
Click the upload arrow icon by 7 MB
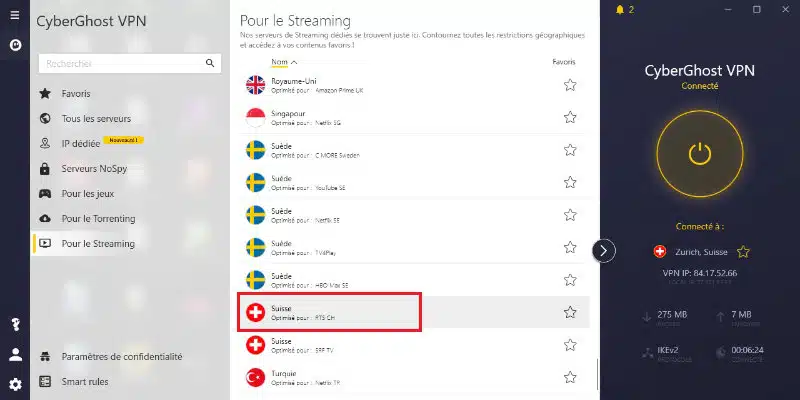720,317
